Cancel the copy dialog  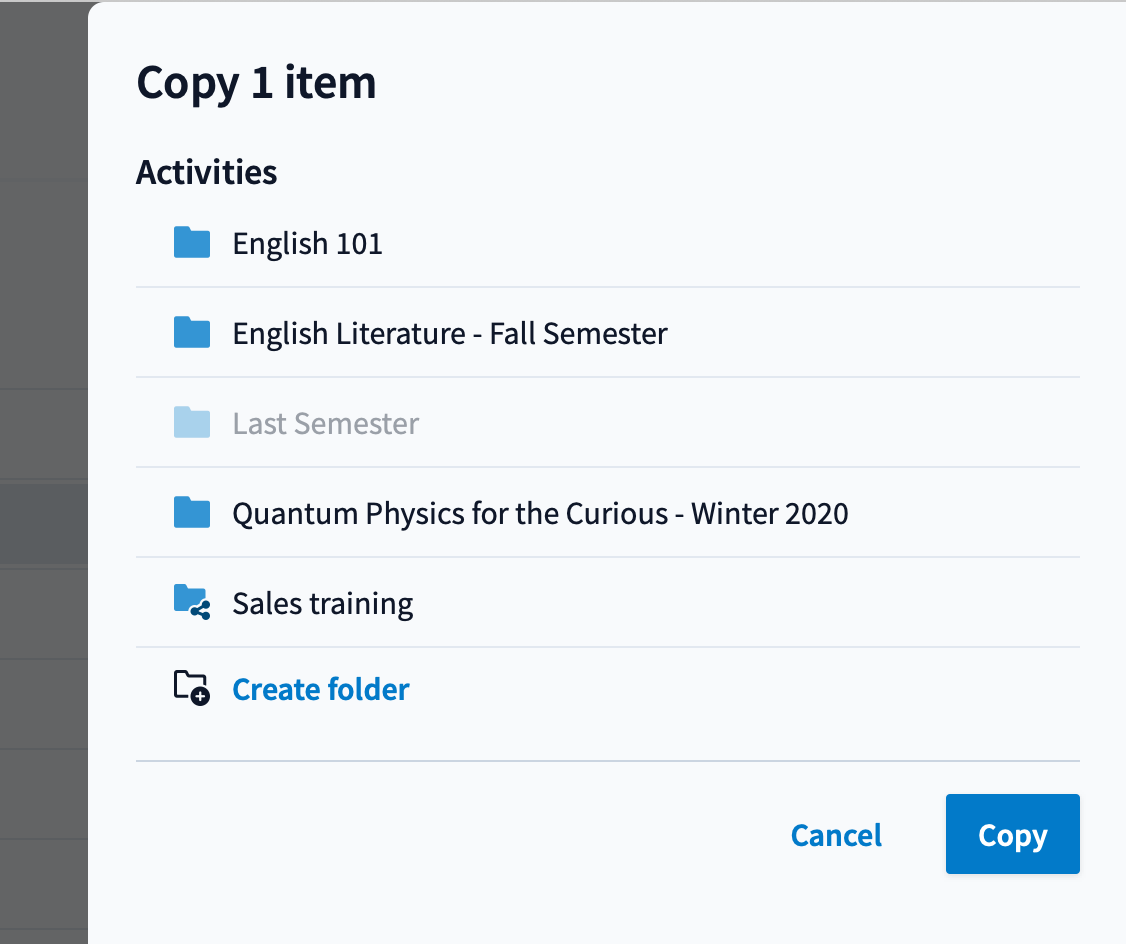[x=836, y=835]
